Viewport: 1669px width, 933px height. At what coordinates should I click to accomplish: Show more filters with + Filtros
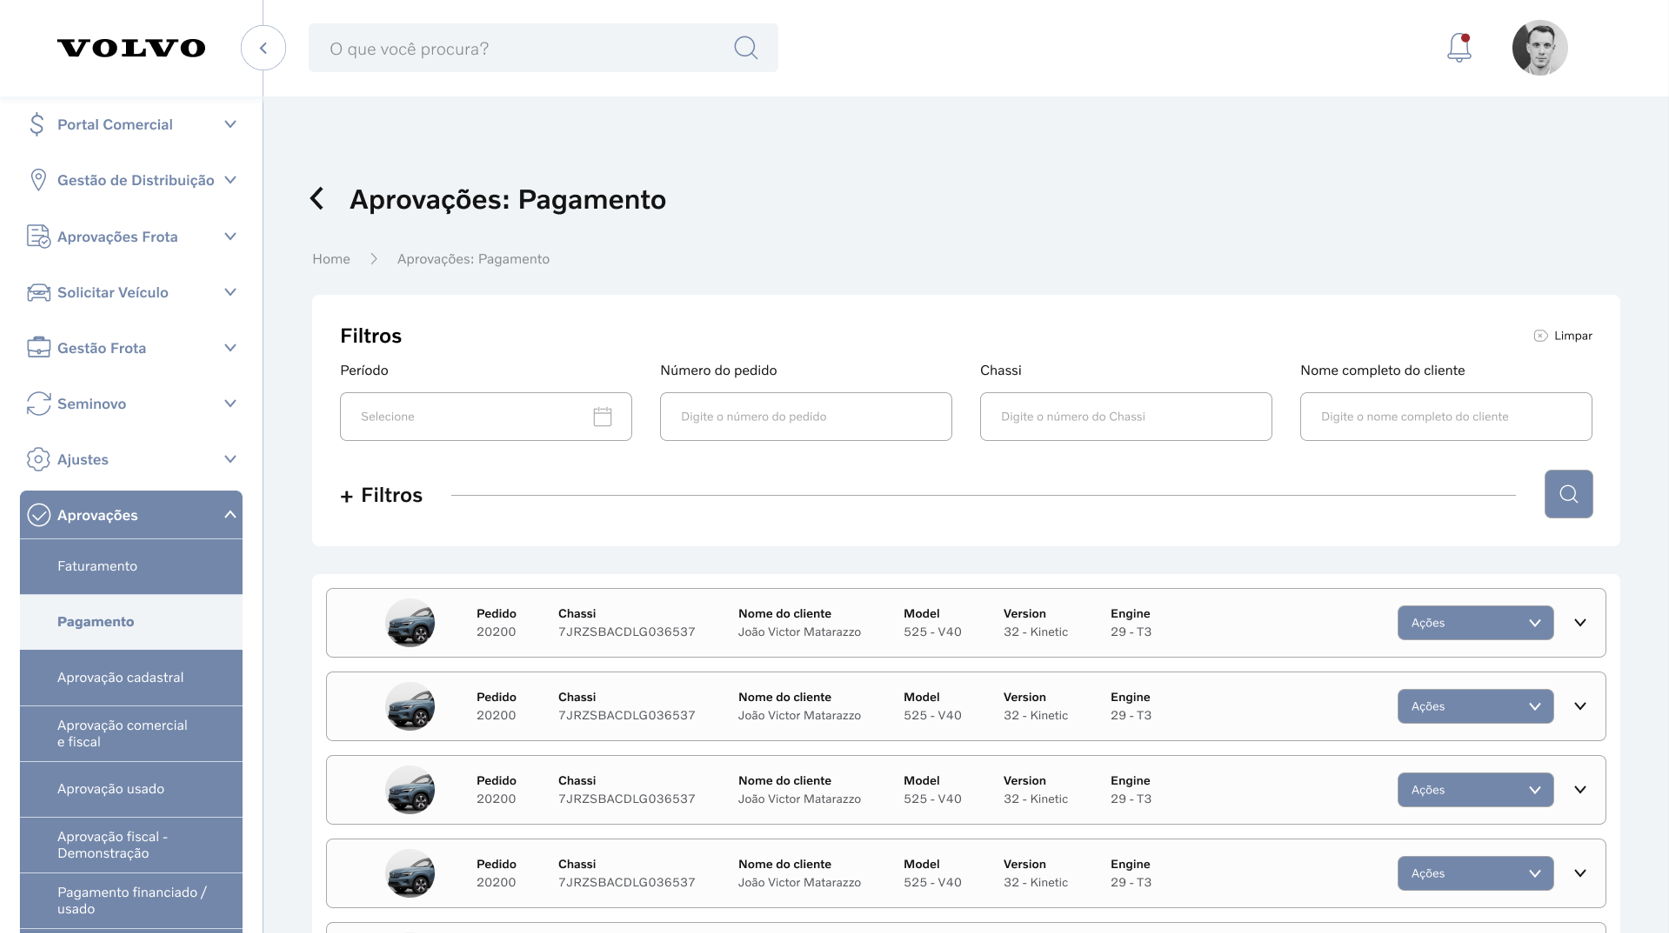tap(381, 496)
